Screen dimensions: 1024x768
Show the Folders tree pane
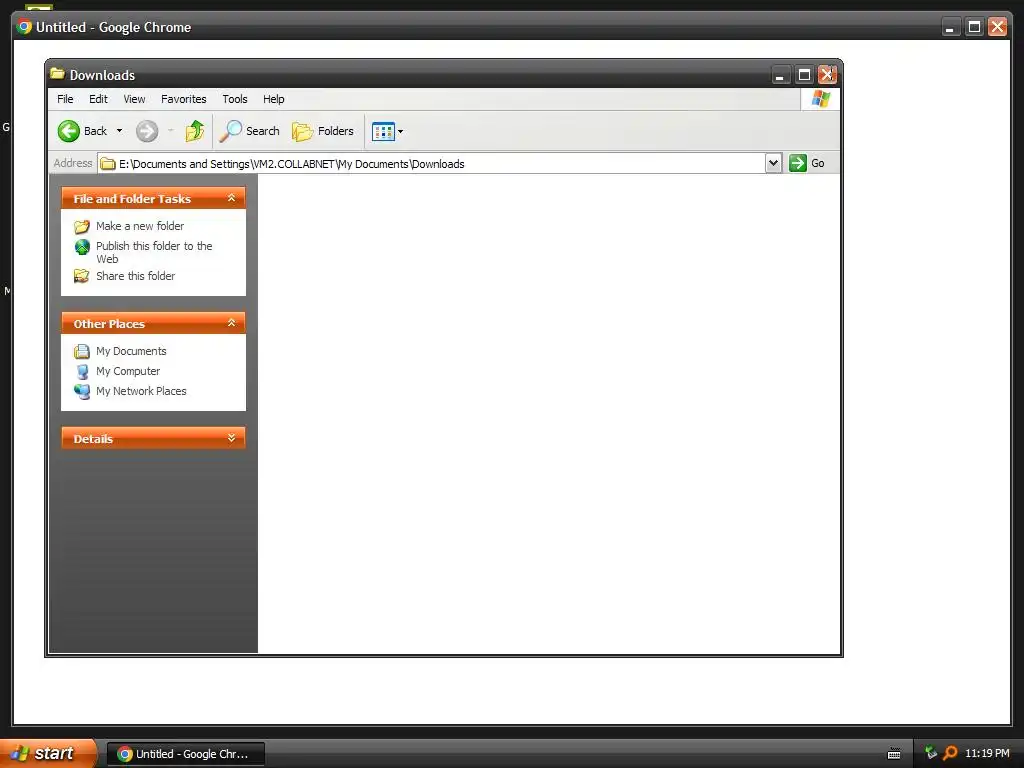coord(323,131)
